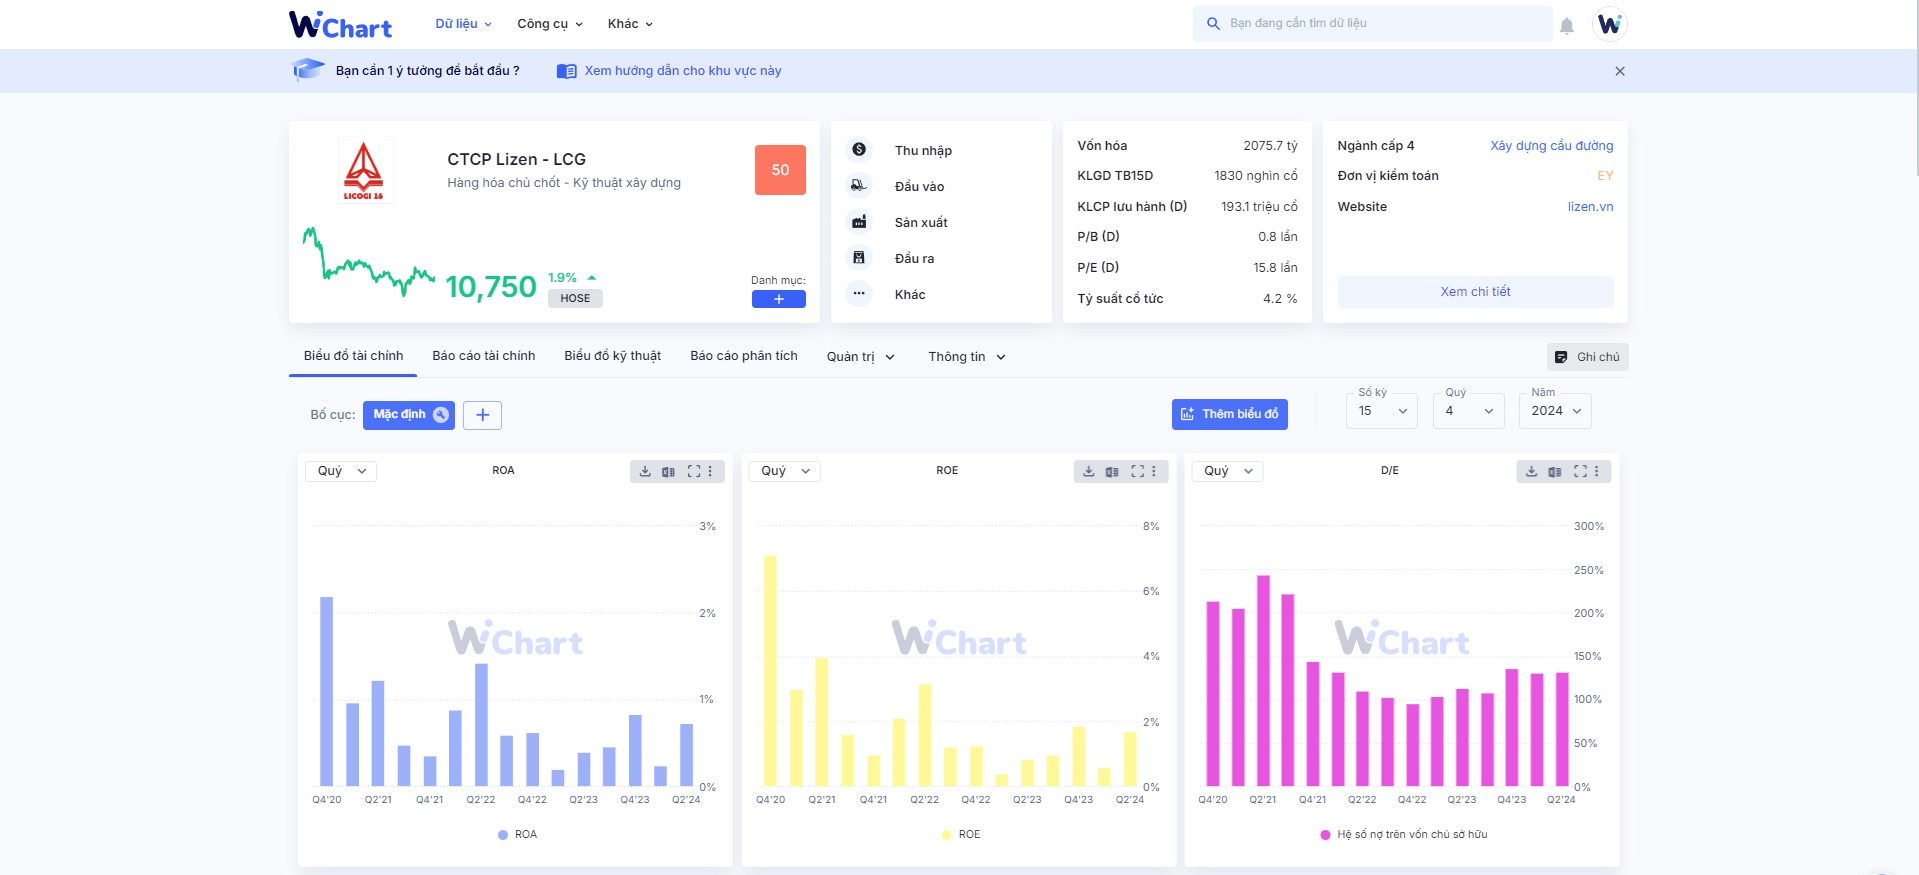The height and width of the screenshot is (875, 1919).
Task: Open the lizen.vn website link
Action: (1590, 207)
